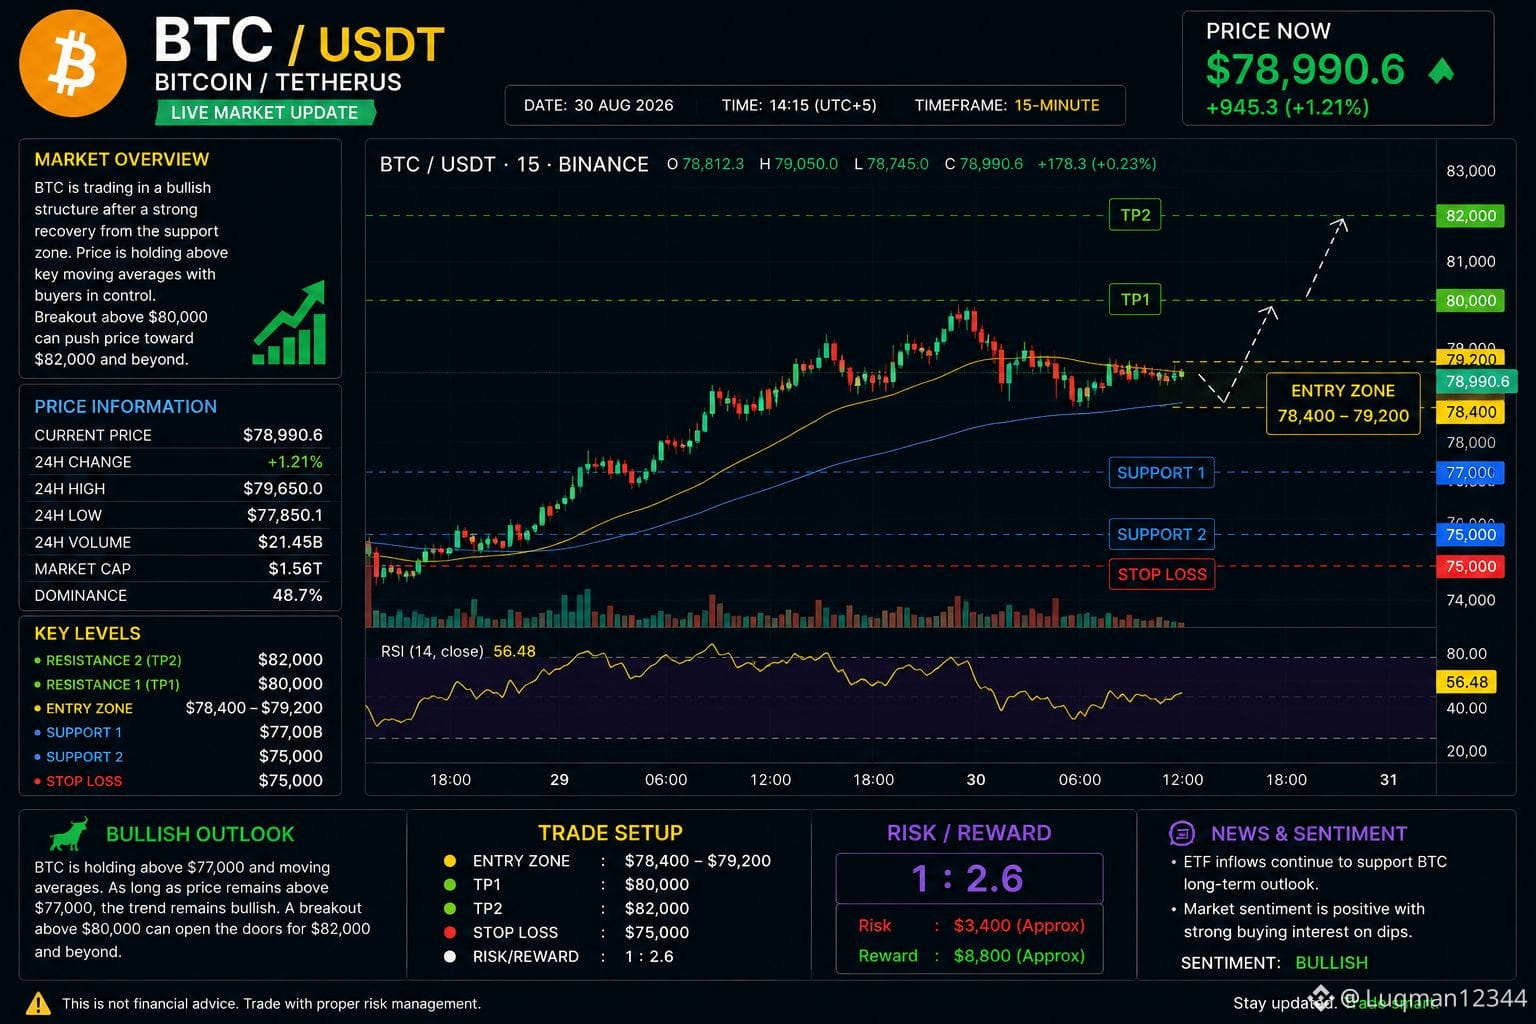The height and width of the screenshot is (1024, 1536).
Task: Click STOP LOSS row in Key Levels
Action: click(x=178, y=781)
